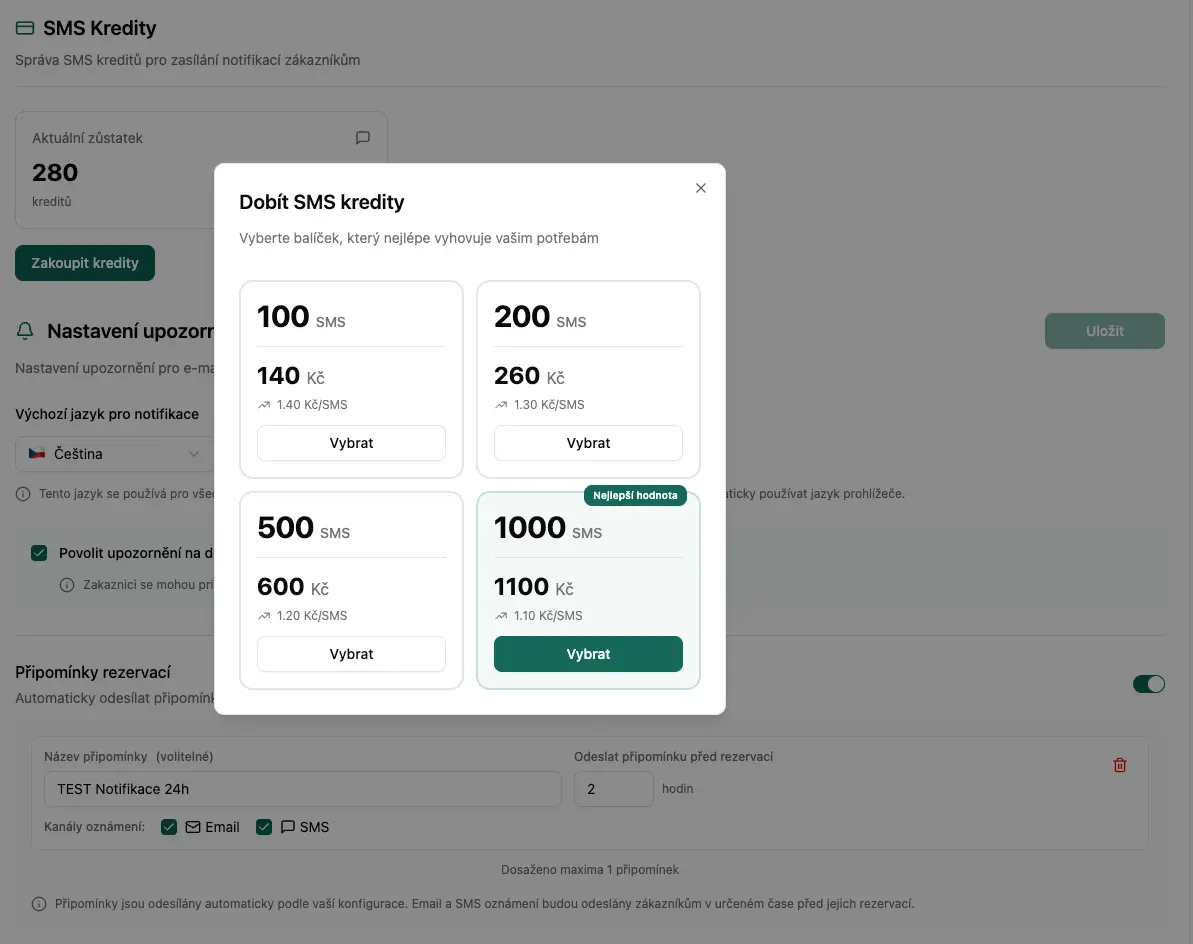This screenshot has width=1193, height=944.
Task: Toggle the Připomínky rezervací switch
Action: click(x=1148, y=684)
